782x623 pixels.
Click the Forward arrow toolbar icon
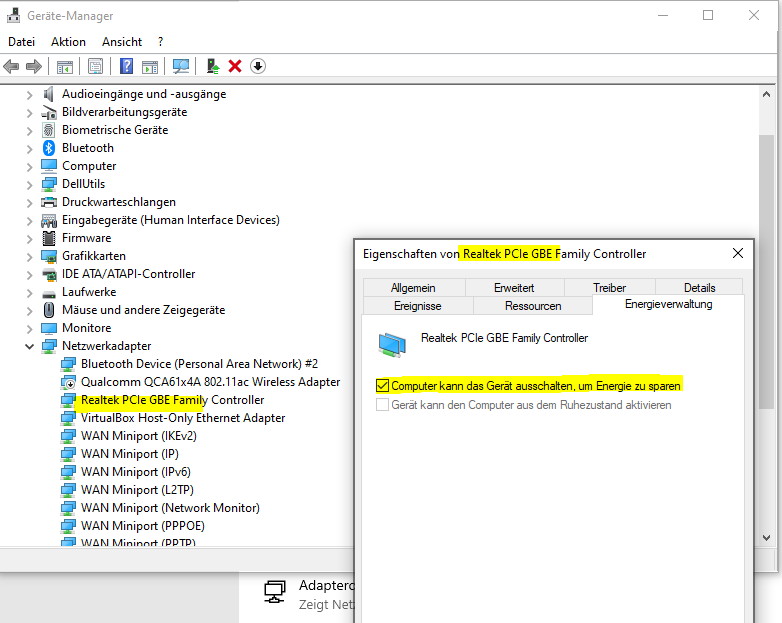click(x=34, y=66)
